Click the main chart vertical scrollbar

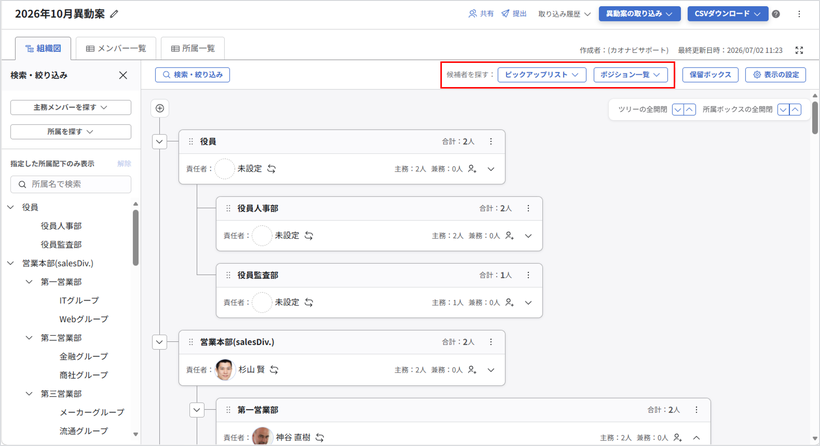815,118
